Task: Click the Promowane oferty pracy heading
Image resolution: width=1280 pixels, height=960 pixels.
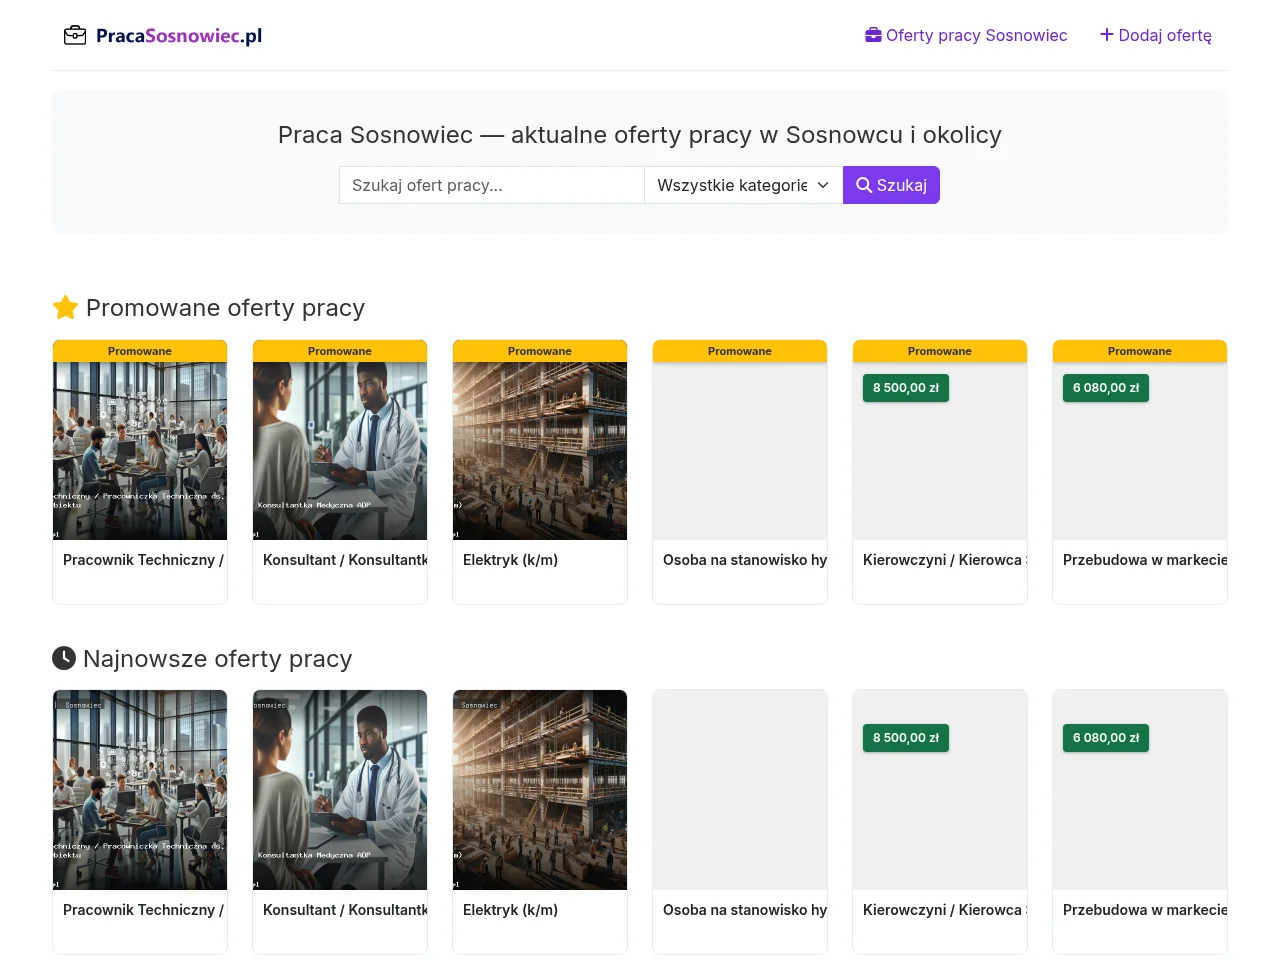Action: coord(225,308)
